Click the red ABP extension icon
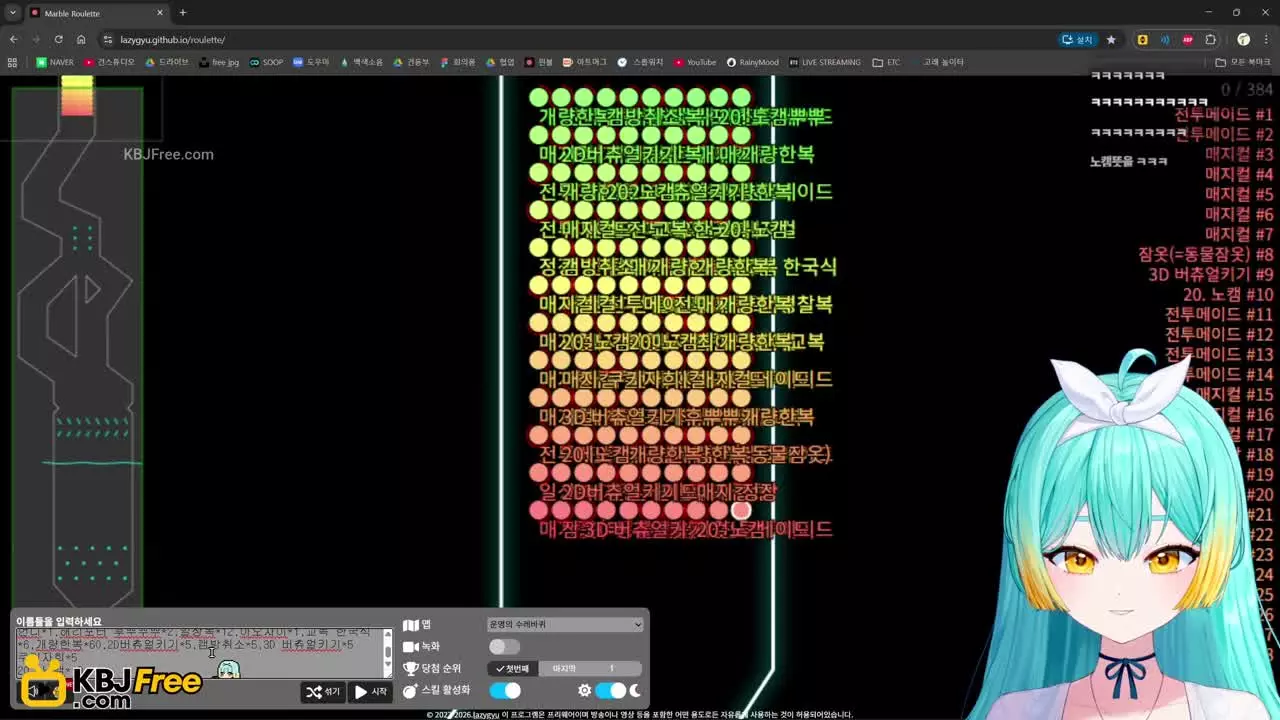This screenshot has width=1280, height=720. pos(1188,40)
